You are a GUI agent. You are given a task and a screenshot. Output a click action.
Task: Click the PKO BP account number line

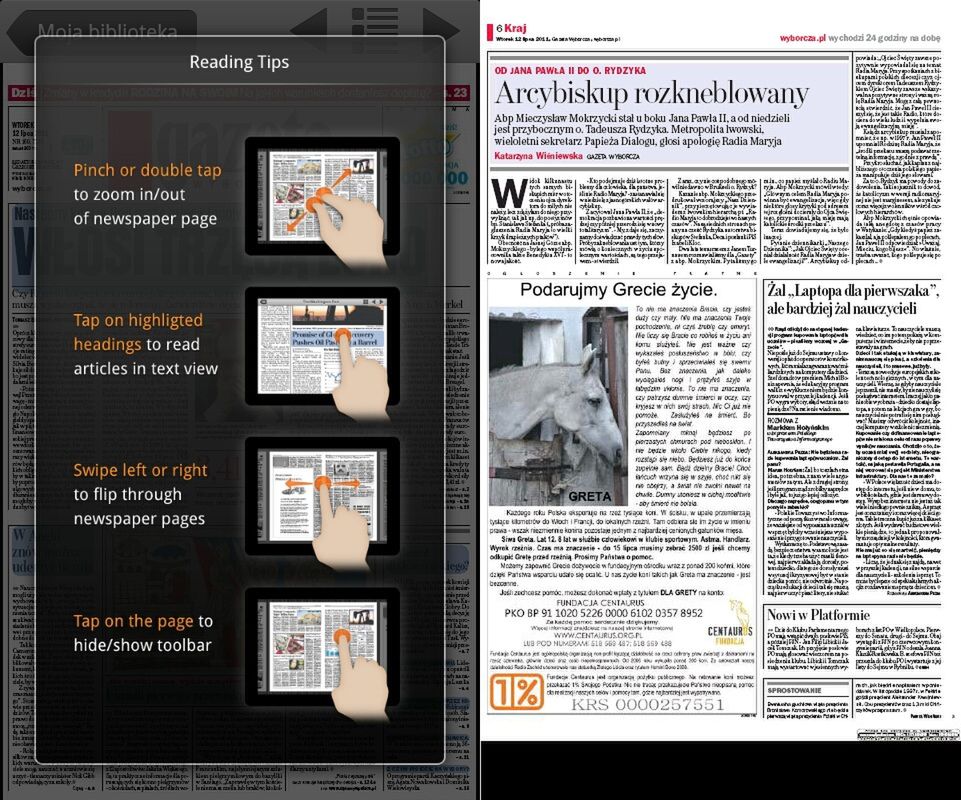click(603, 613)
